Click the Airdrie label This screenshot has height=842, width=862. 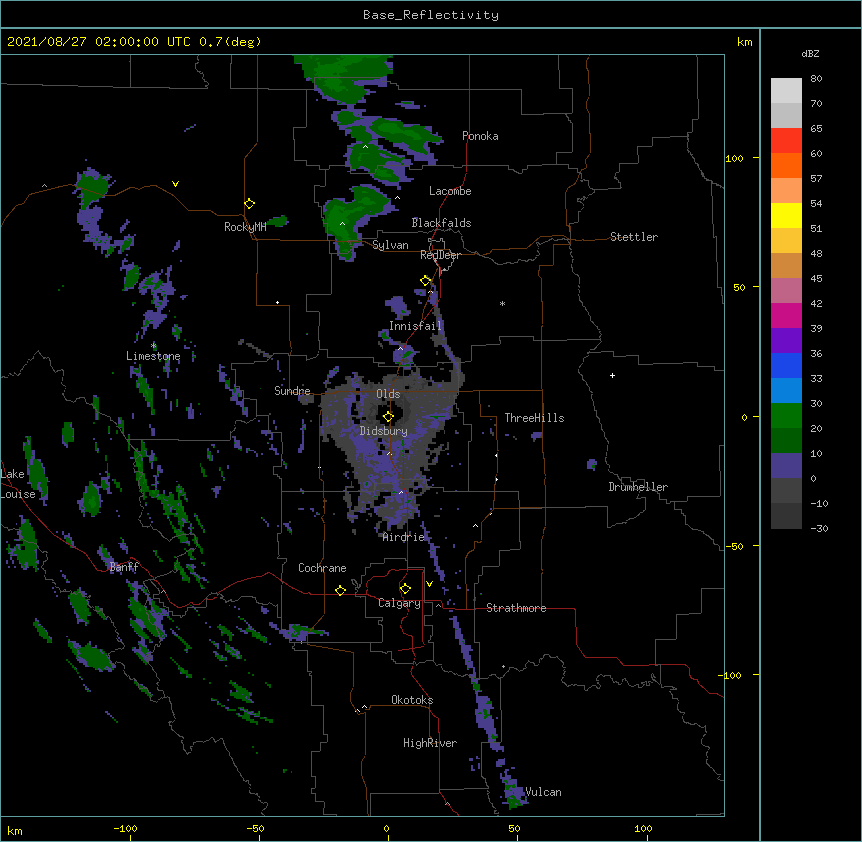[x=404, y=537]
